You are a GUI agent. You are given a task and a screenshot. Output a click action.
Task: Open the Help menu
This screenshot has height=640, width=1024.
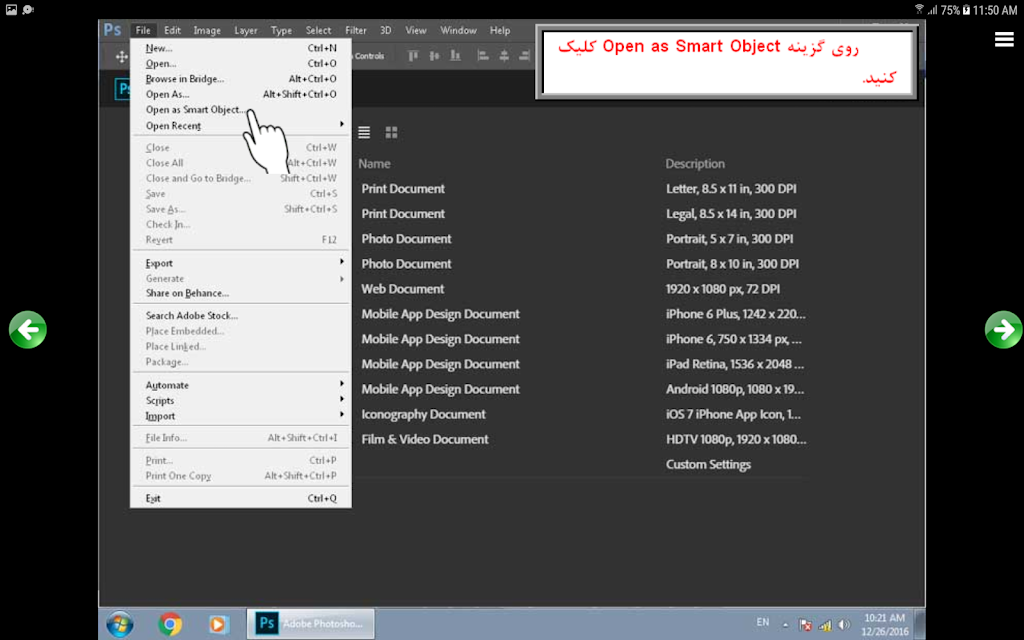[x=500, y=30]
